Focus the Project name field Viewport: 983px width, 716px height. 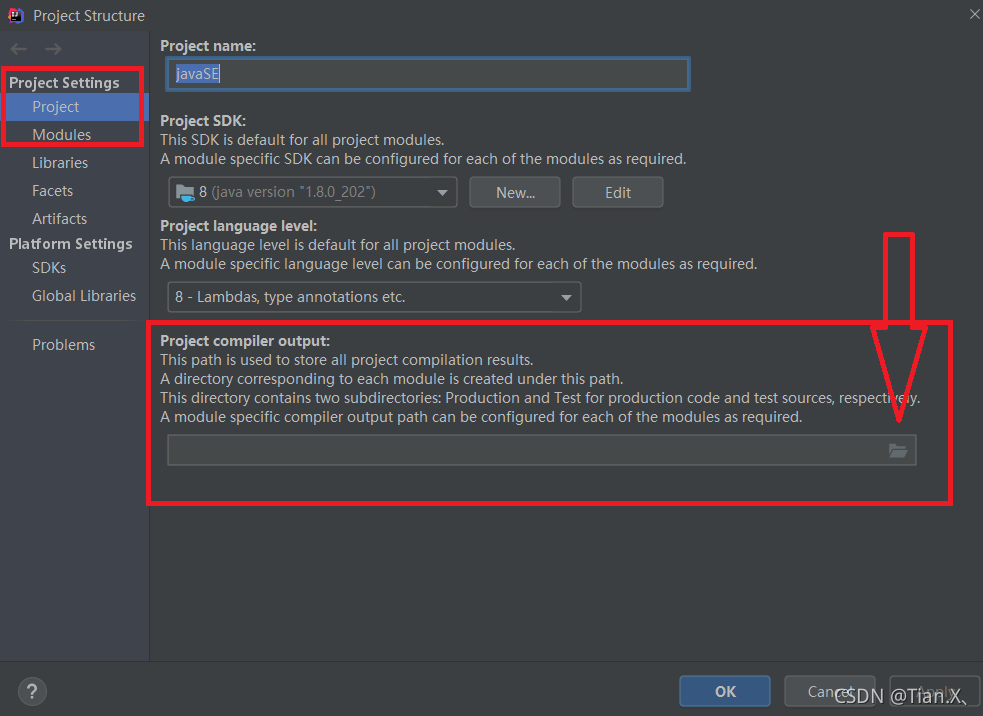click(x=428, y=74)
